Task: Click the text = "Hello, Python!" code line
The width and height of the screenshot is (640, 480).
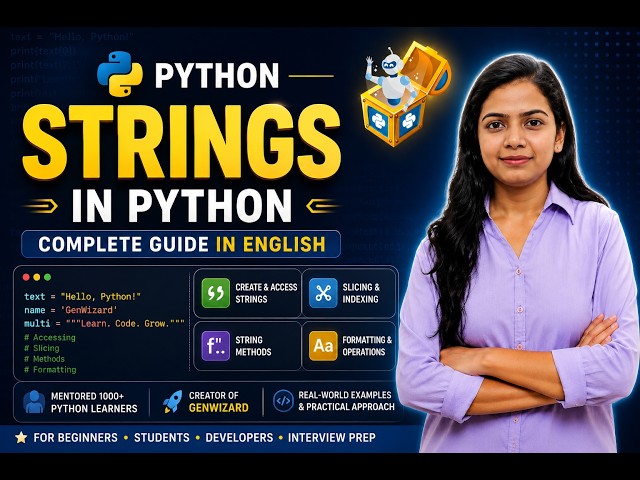Action: pos(82,297)
